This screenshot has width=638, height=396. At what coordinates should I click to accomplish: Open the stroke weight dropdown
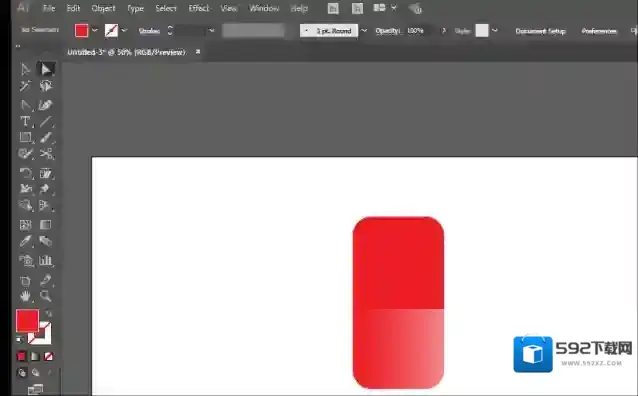(211, 31)
